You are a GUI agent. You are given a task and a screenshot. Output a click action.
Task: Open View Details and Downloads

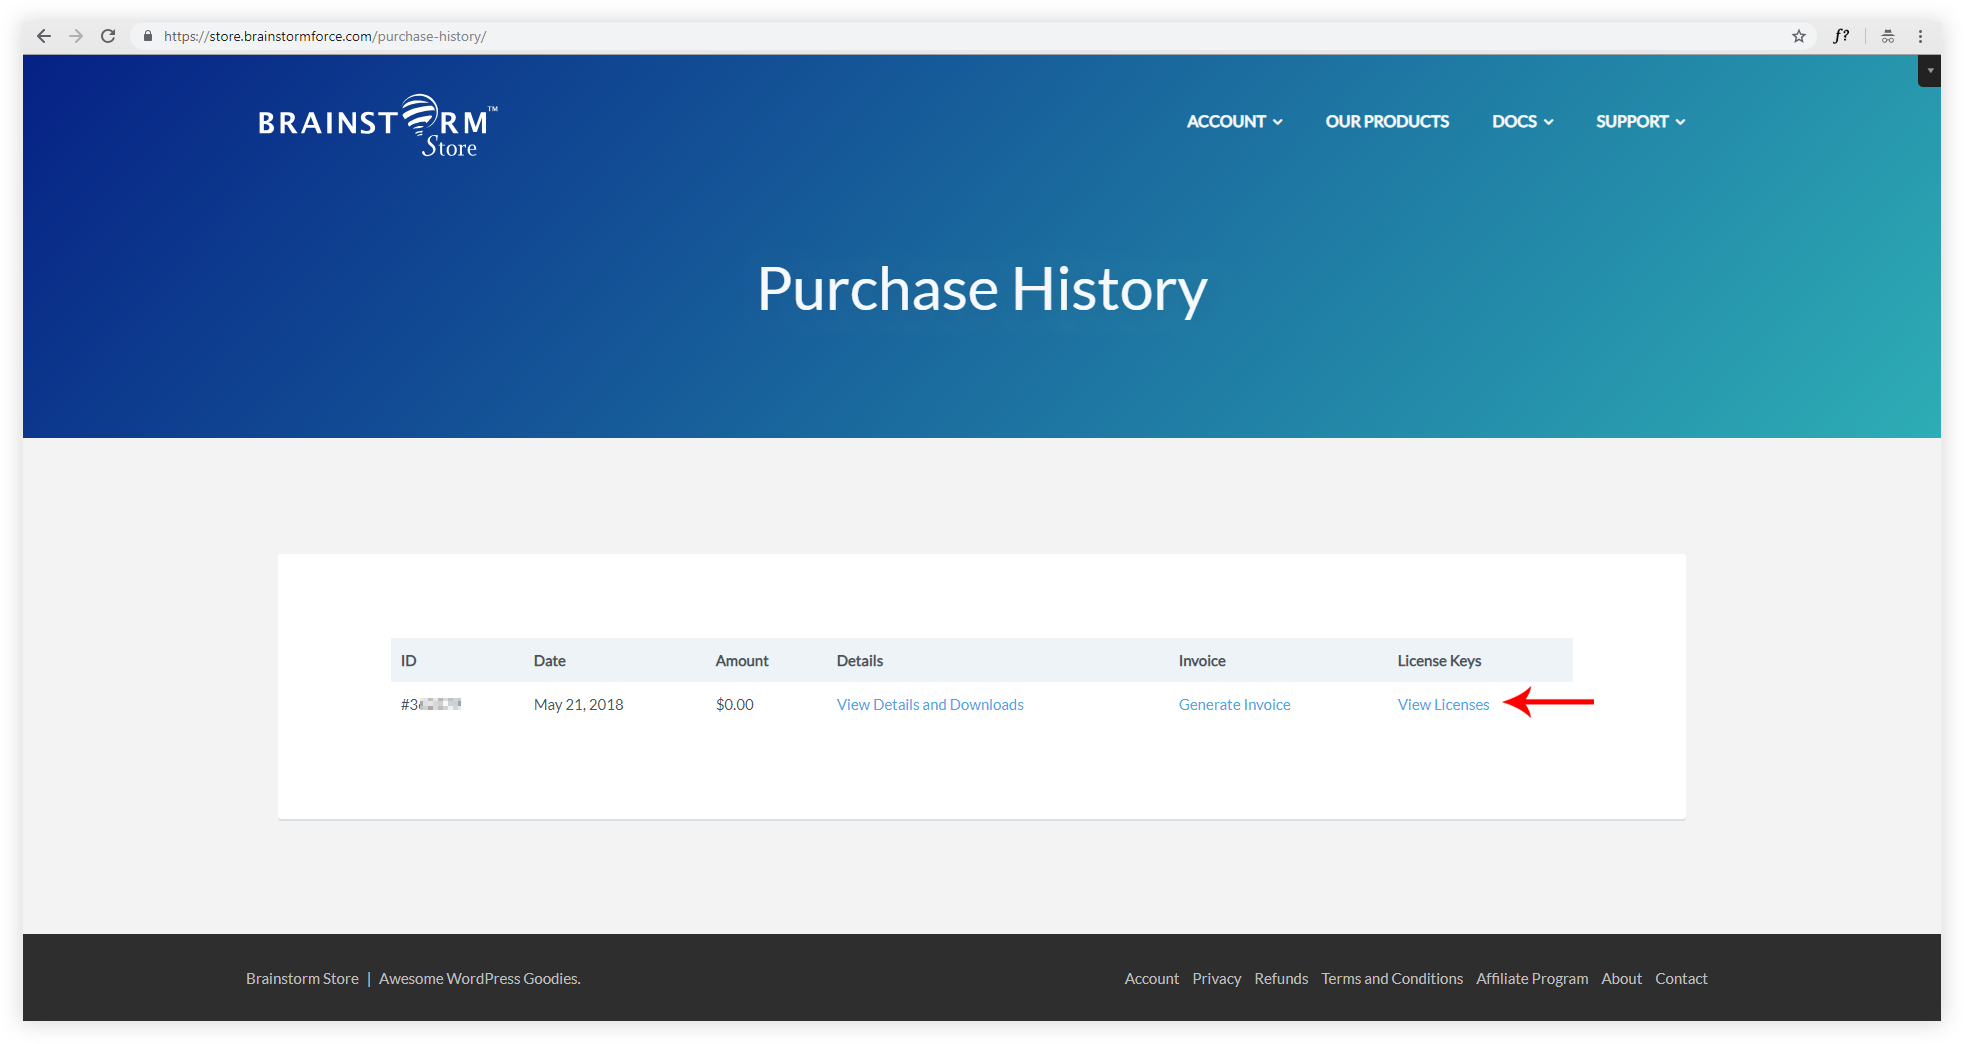928,704
